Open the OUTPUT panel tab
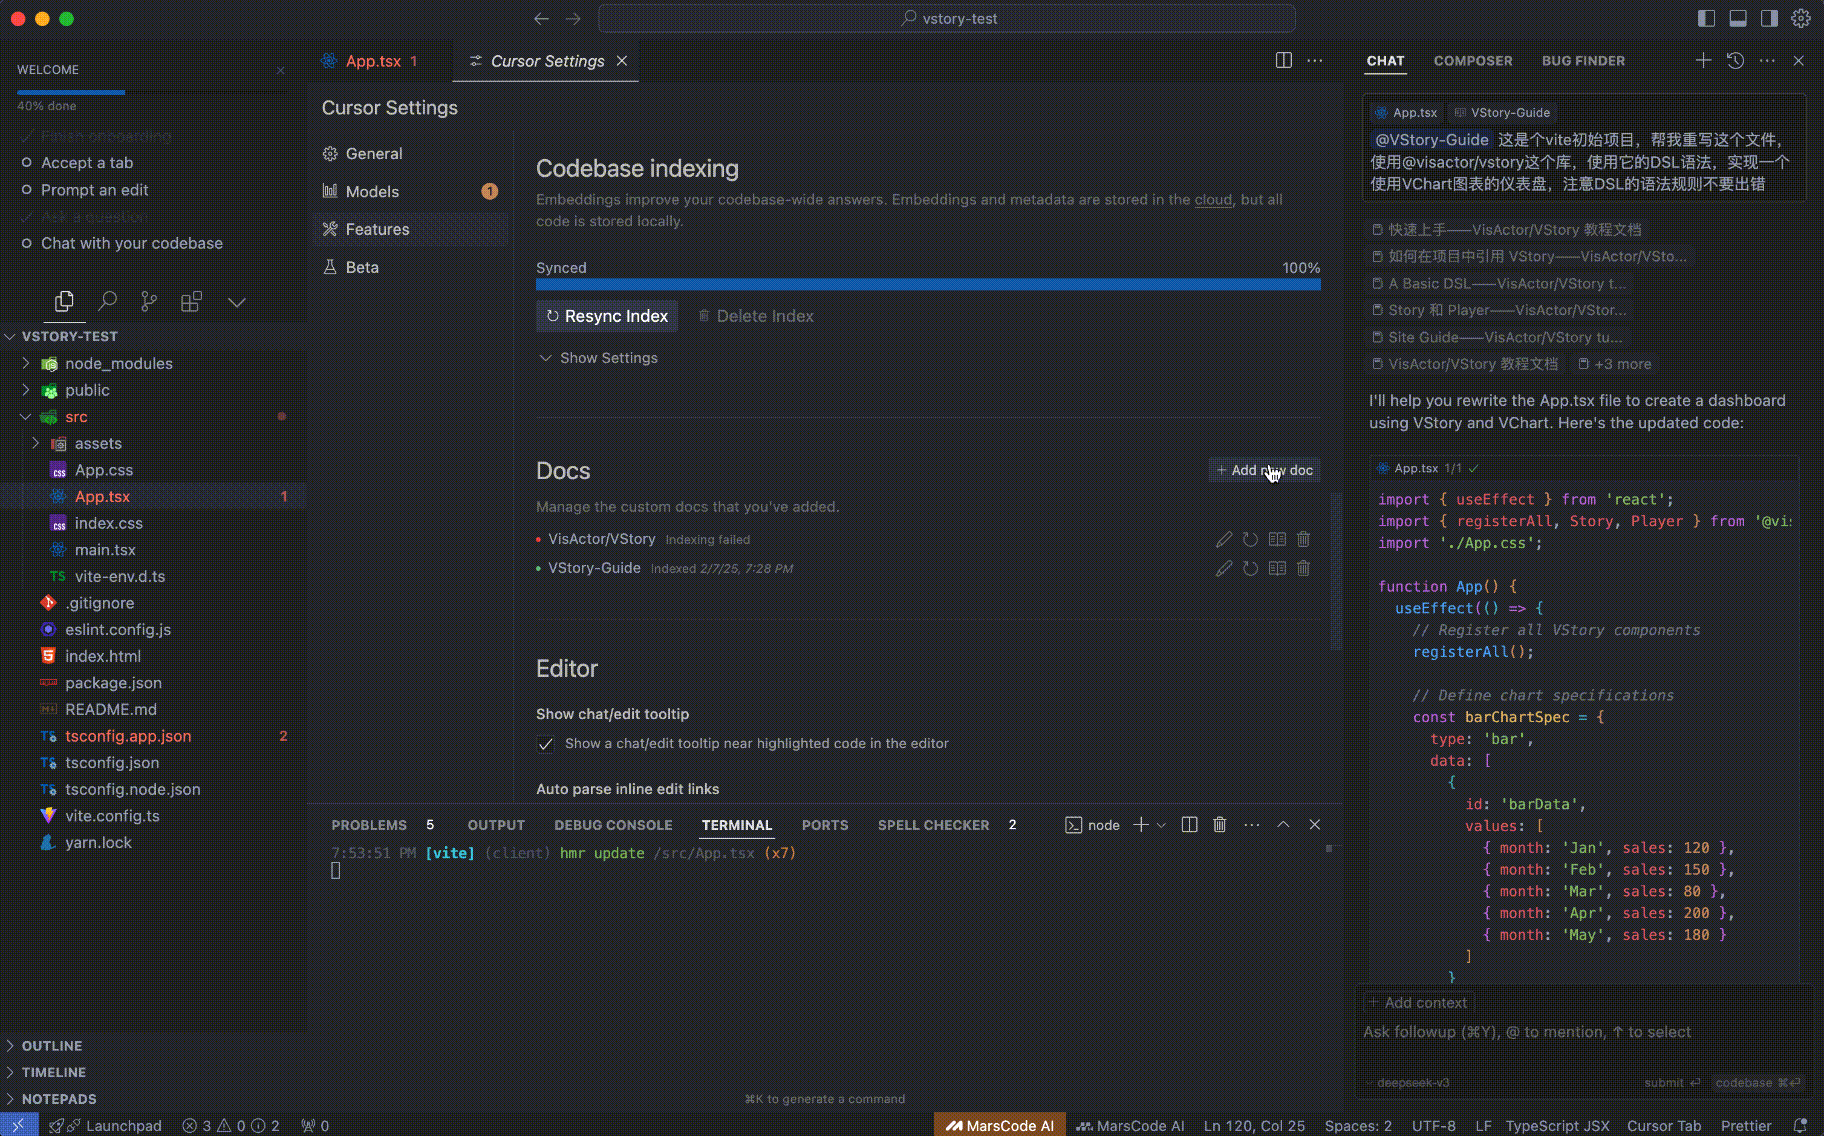The height and width of the screenshot is (1136, 1824). [x=496, y=825]
